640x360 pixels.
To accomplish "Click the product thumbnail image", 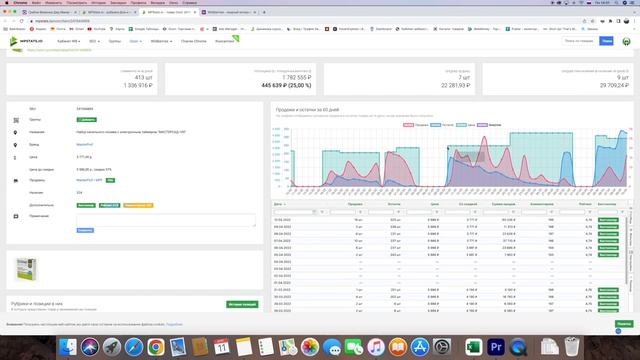I will tap(26, 269).
